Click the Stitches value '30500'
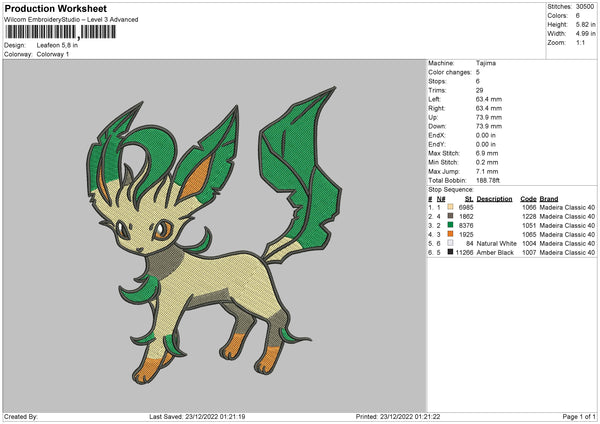 coord(585,7)
